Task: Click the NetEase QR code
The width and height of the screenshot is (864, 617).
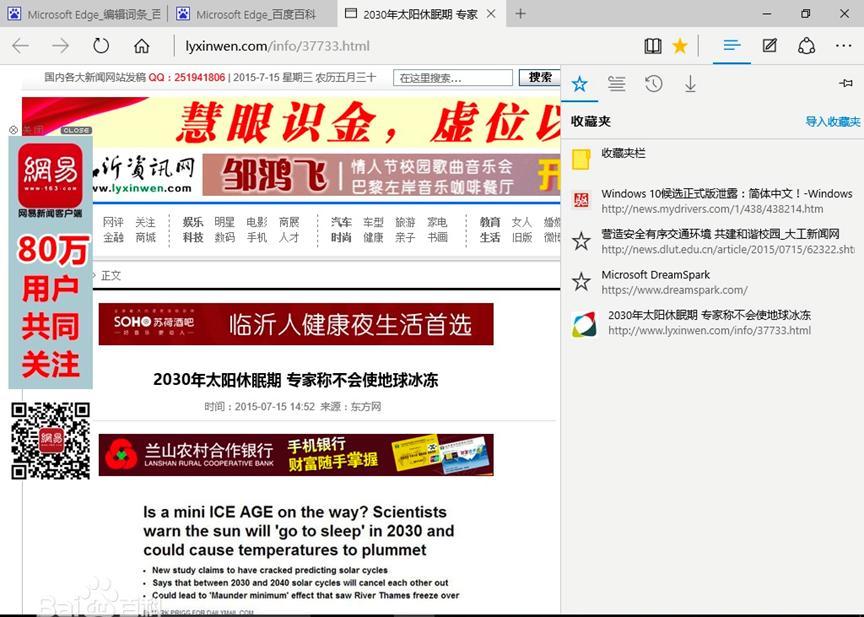Action: [x=50, y=440]
